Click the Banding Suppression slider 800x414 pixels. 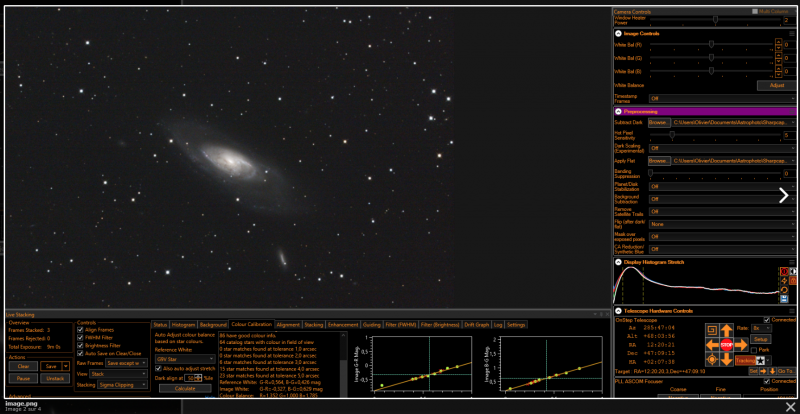(715, 174)
